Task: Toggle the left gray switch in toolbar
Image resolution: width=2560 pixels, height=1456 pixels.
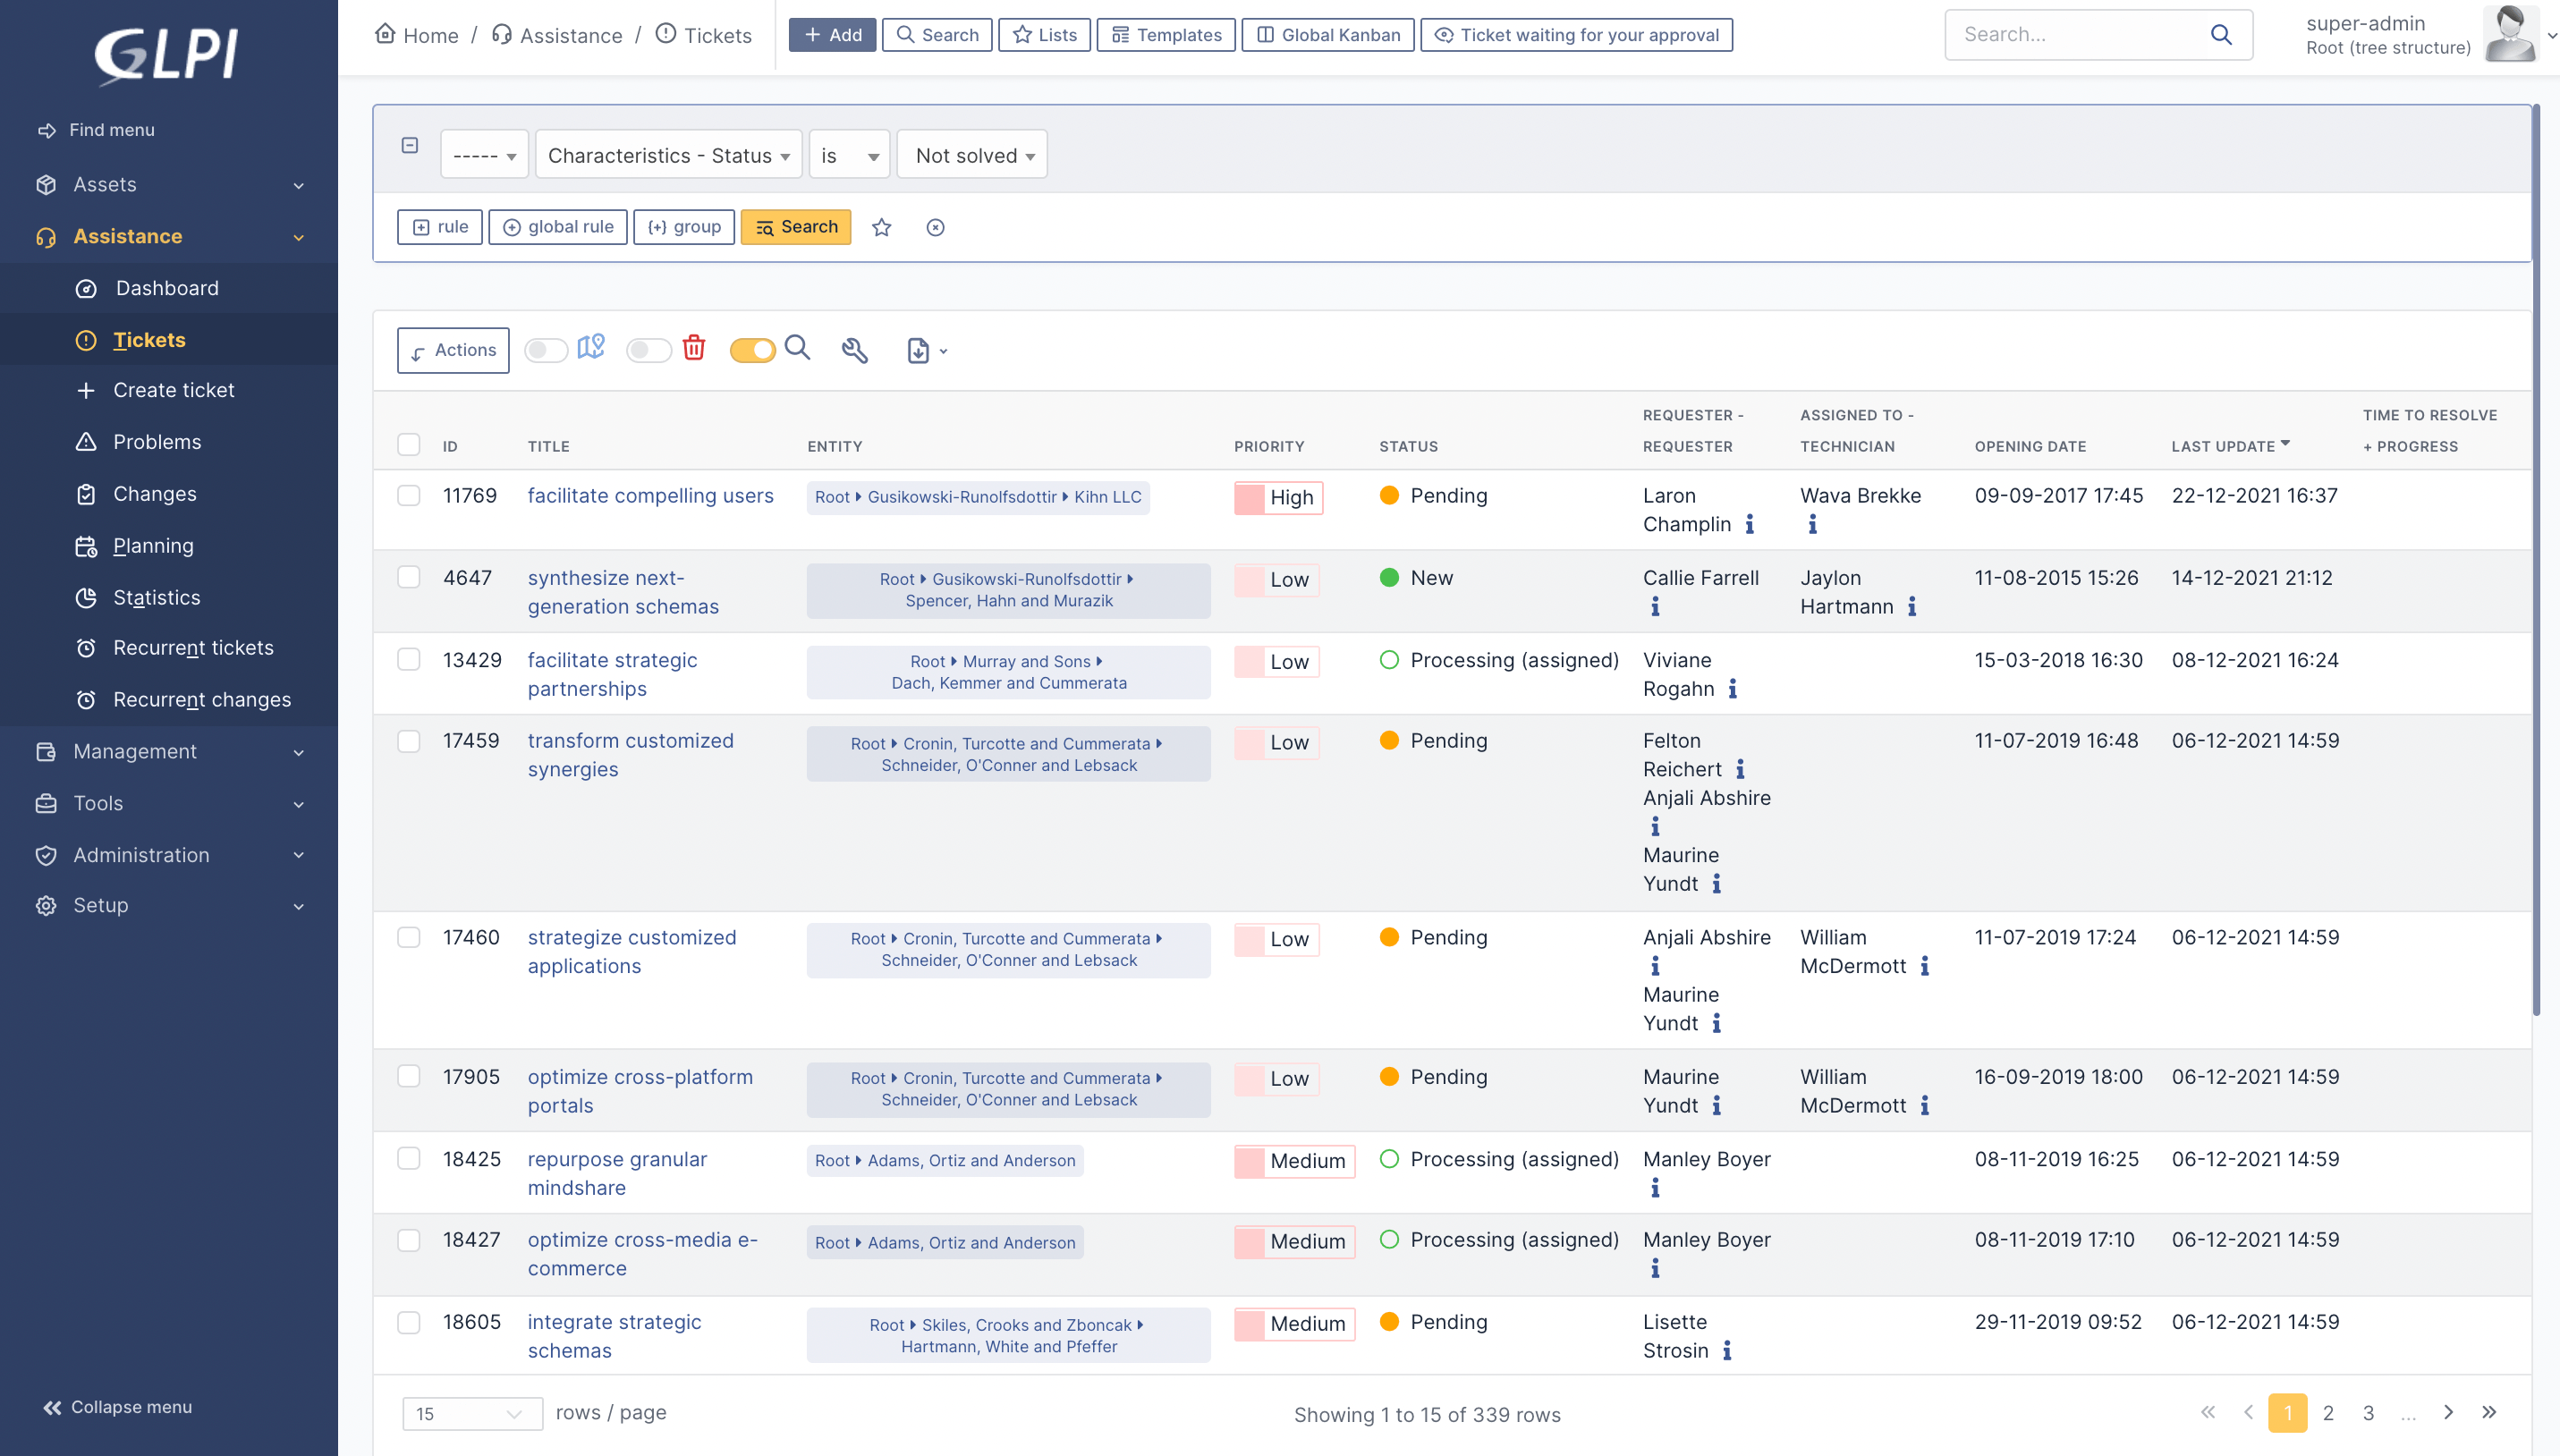Action: coord(547,350)
